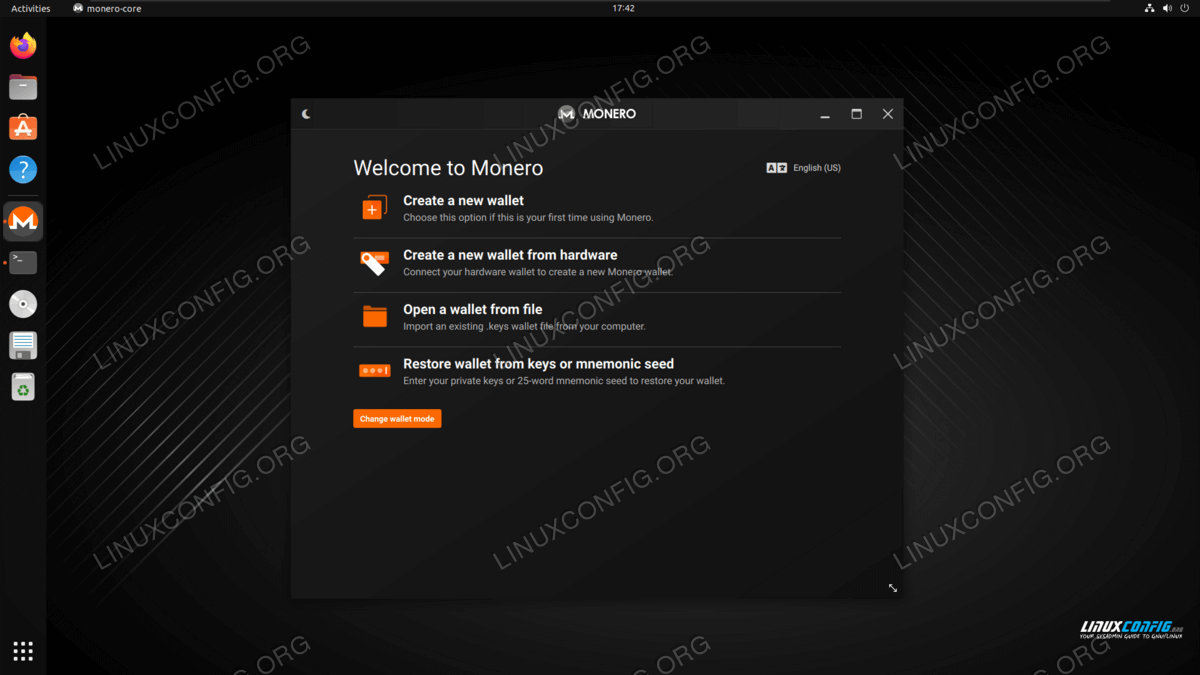Screen dimensions: 1200x675
Task: Open the text editor dock icon
Action: (23, 346)
